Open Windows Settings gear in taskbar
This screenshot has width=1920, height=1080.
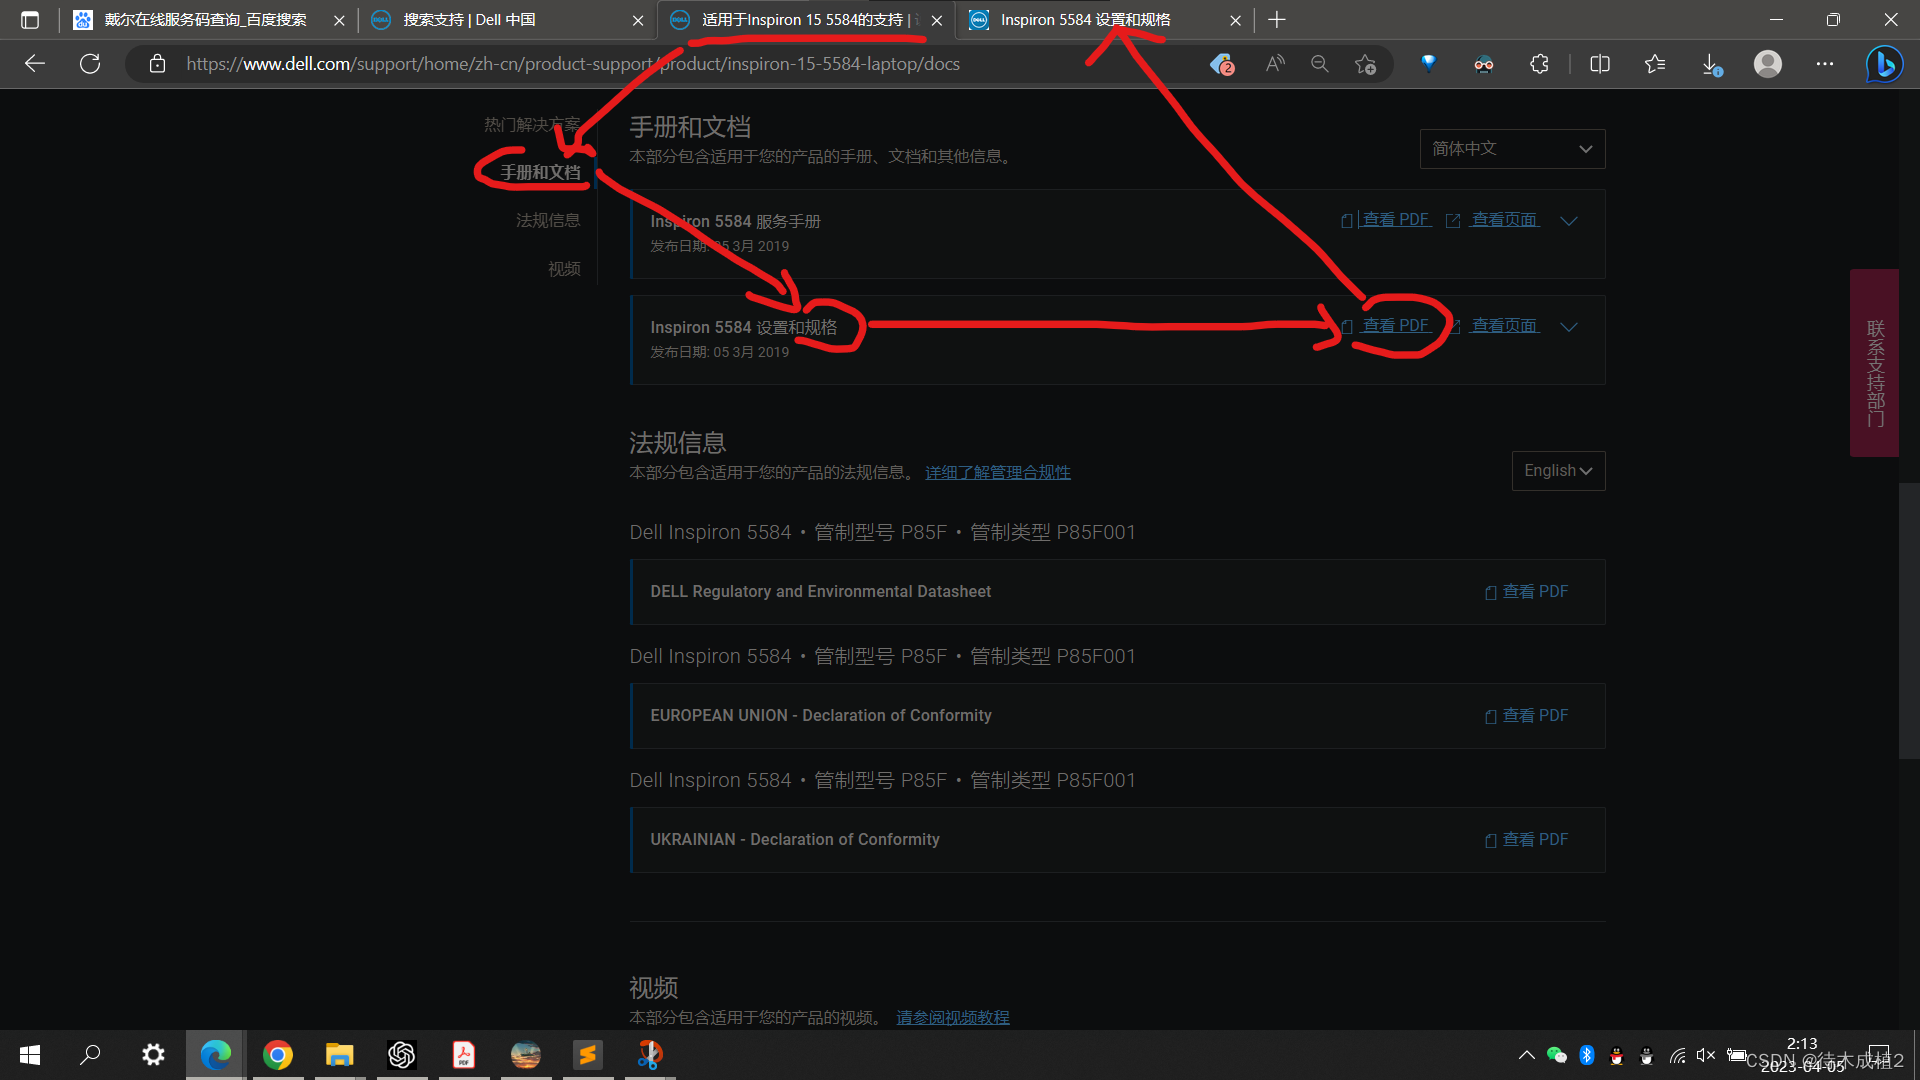coord(153,1054)
